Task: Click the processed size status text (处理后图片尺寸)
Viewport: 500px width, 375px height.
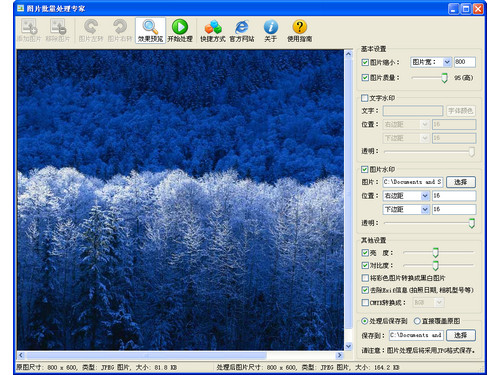Action: [308, 367]
